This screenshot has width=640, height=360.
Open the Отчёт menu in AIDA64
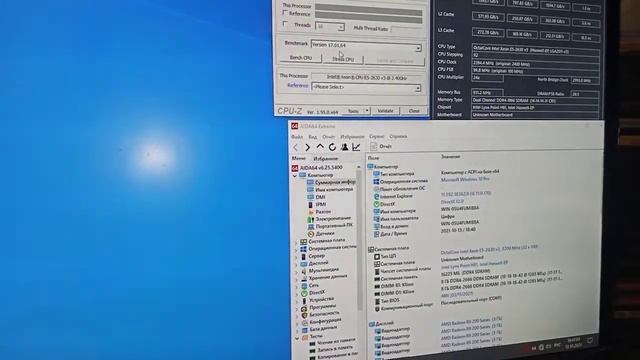pos(328,137)
